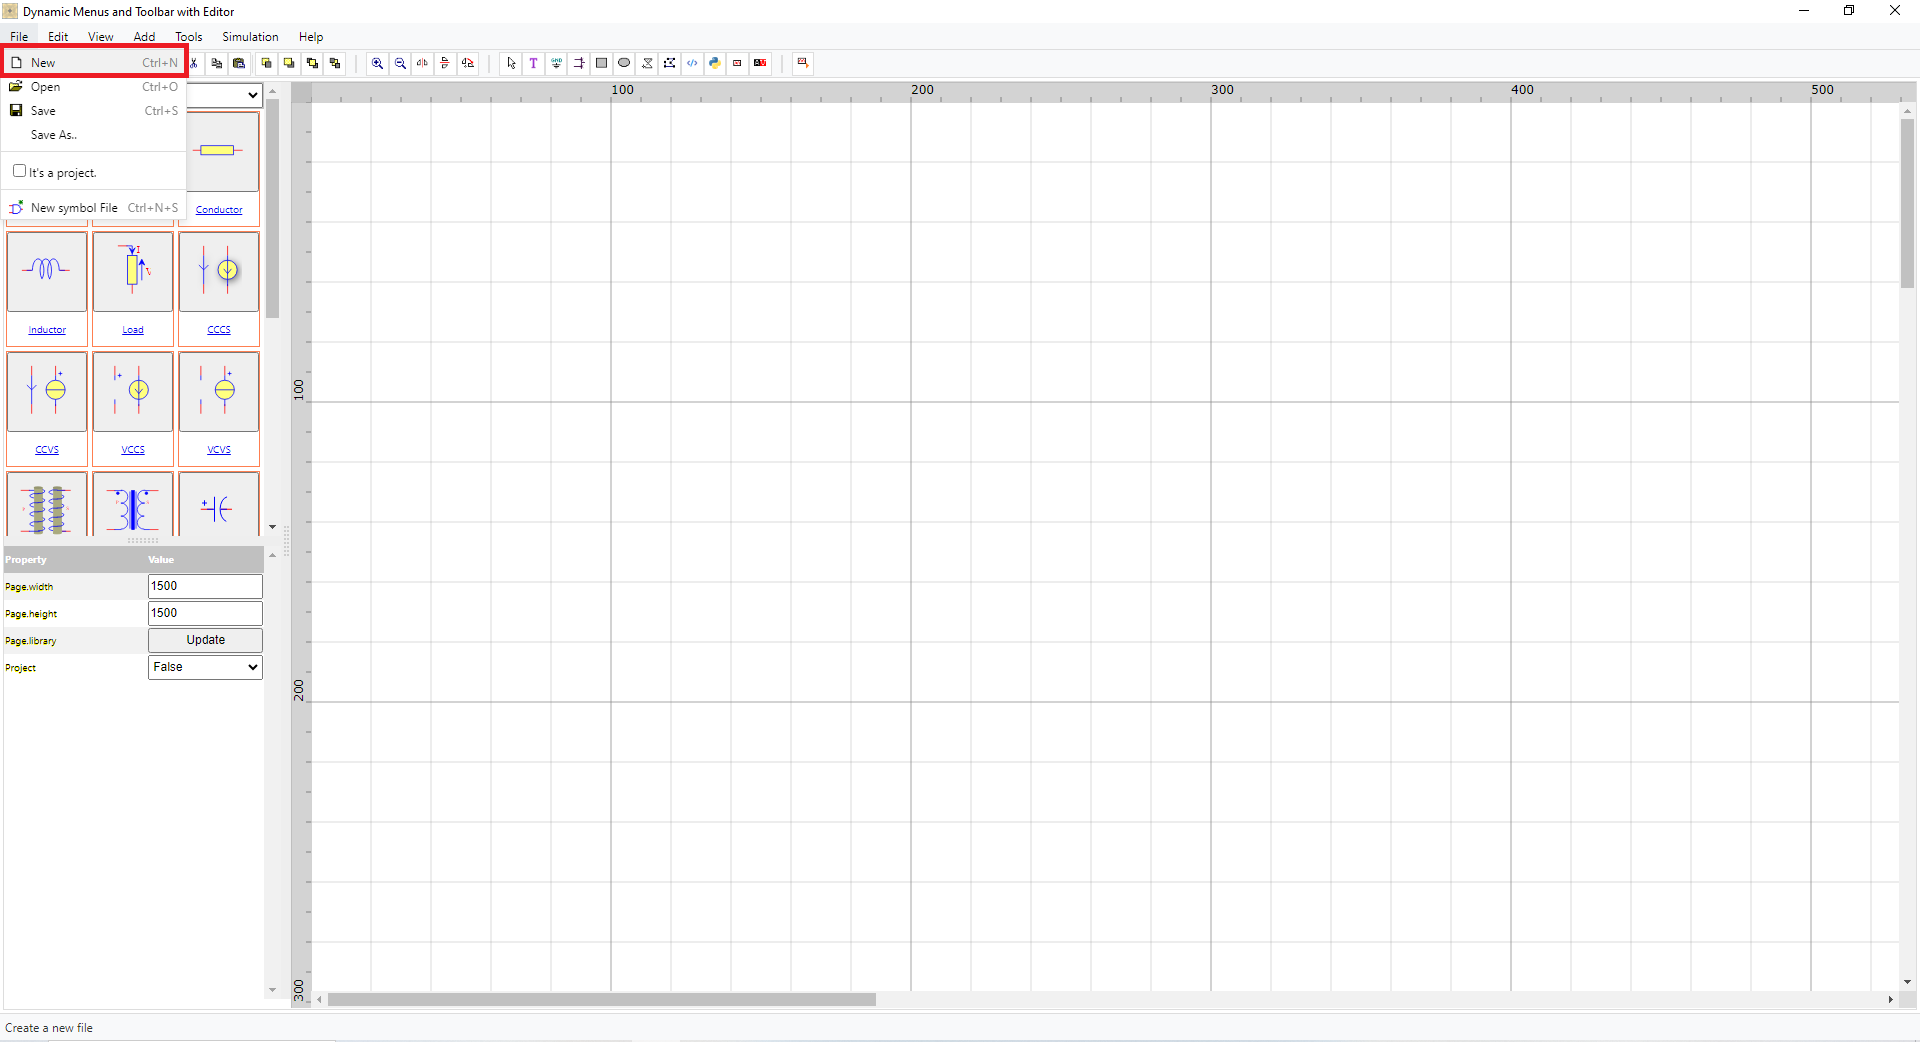Screen dimensions: 1920x1042
Task: Click the Group objects toolbar icon
Action: pyautogui.click(x=312, y=63)
